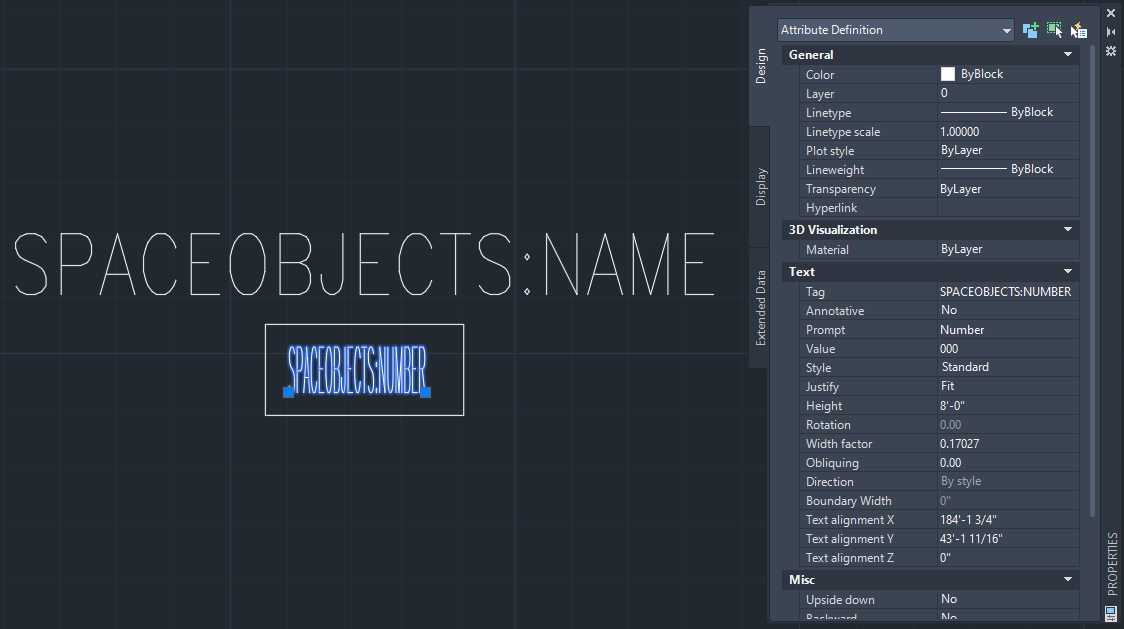Collapse the Text section
This screenshot has width=1124, height=629.
click(1068, 271)
